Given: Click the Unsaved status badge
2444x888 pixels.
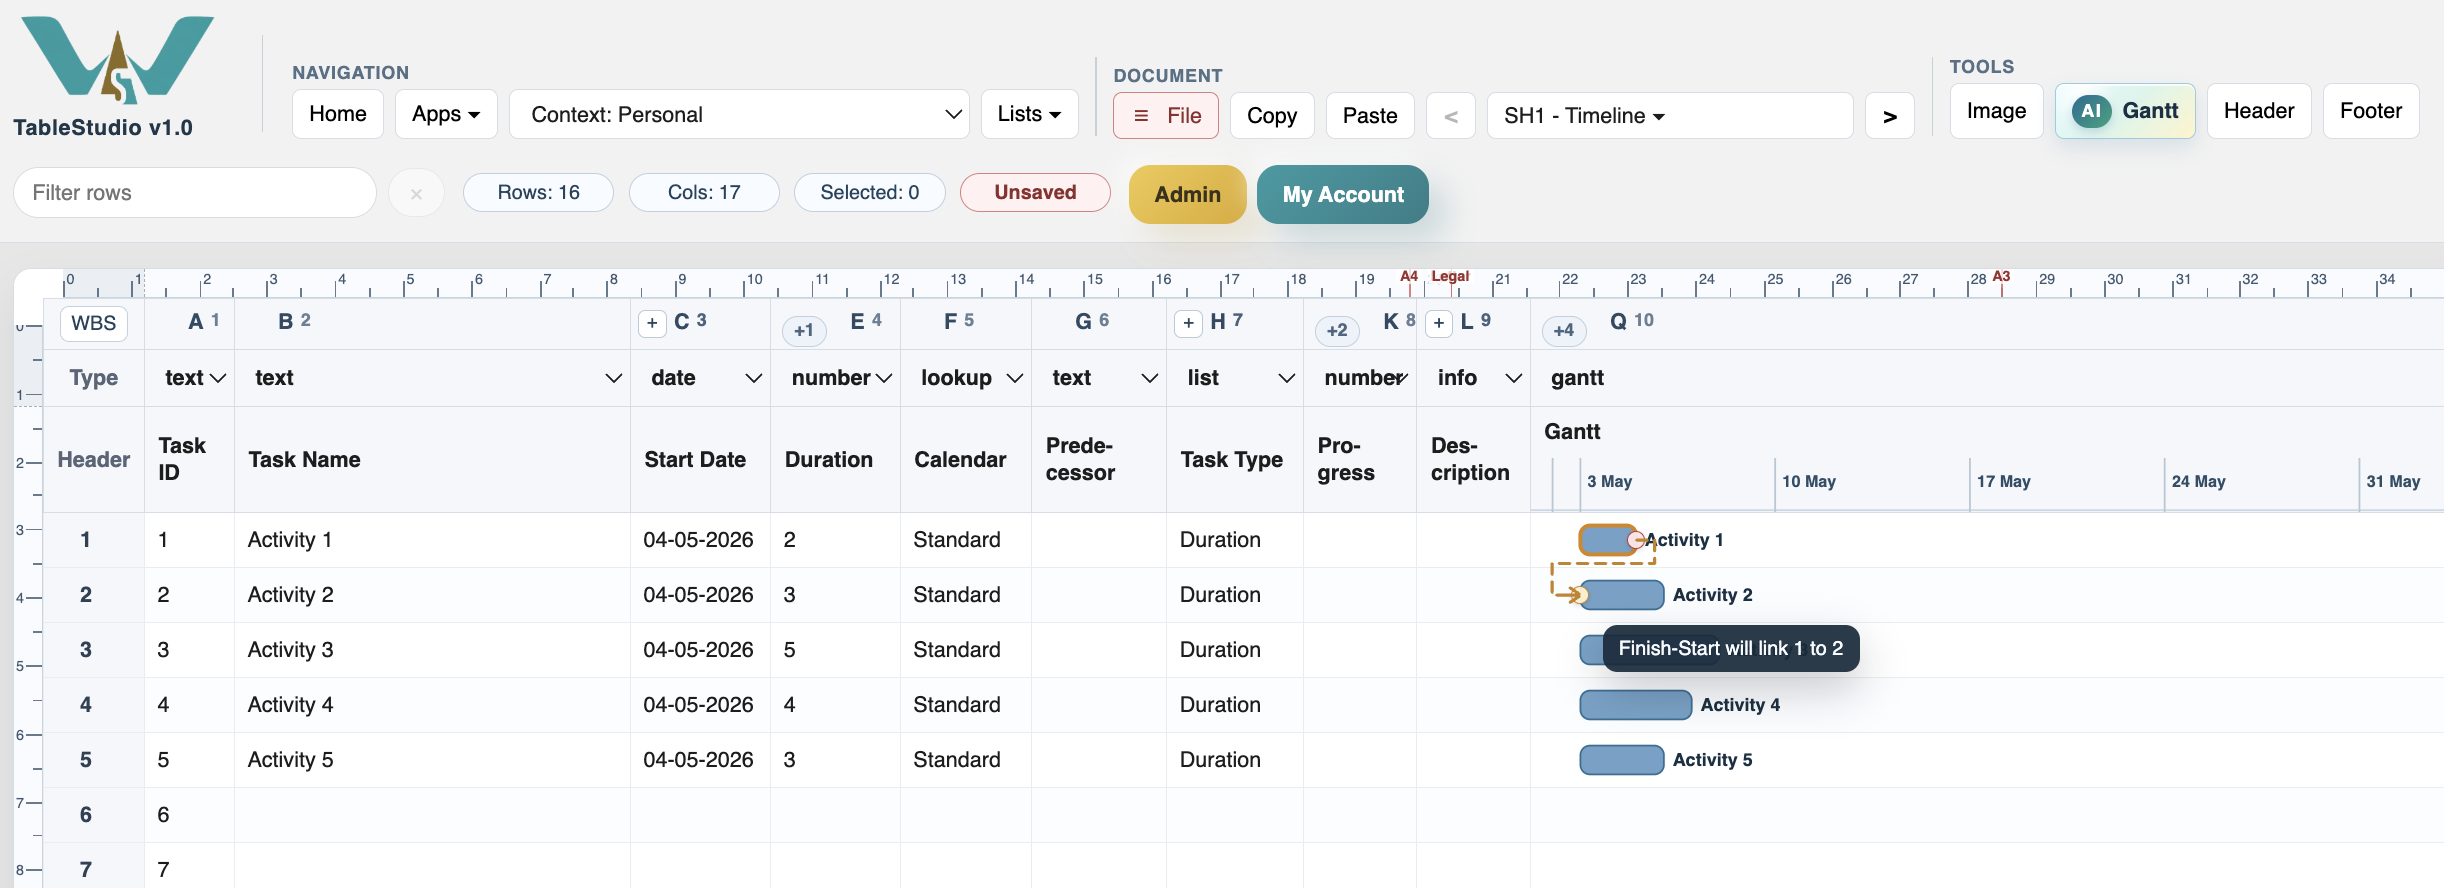Looking at the screenshot, I should pos(1035,192).
